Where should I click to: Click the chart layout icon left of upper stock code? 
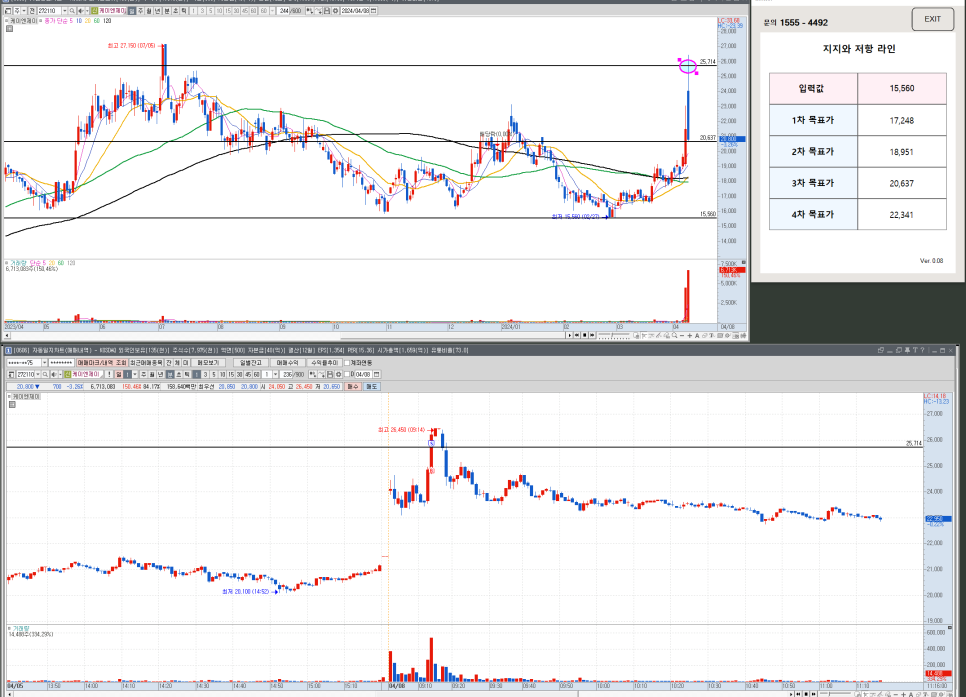(x=7, y=11)
